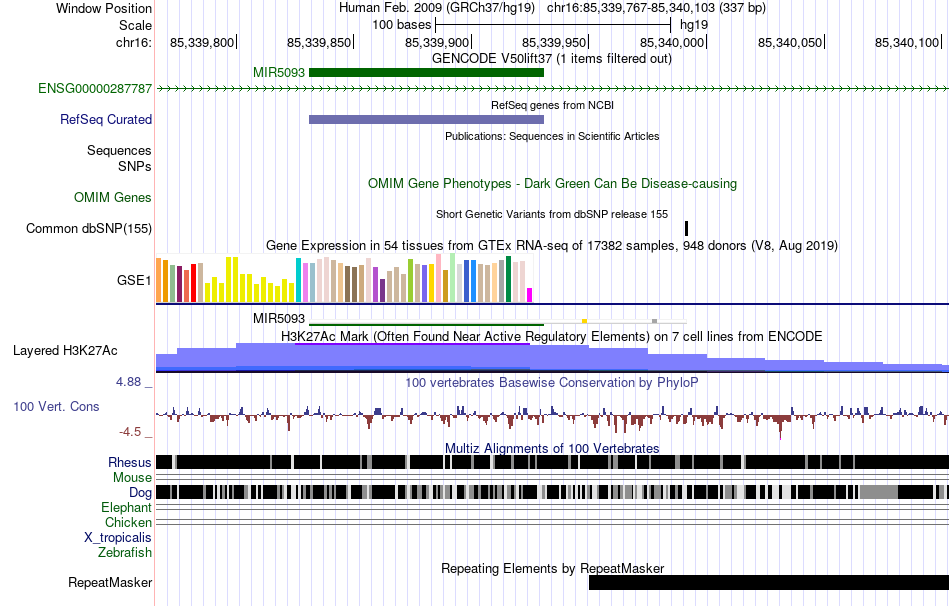Click the MIR5093 GENCODE gene label

click(279, 73)
